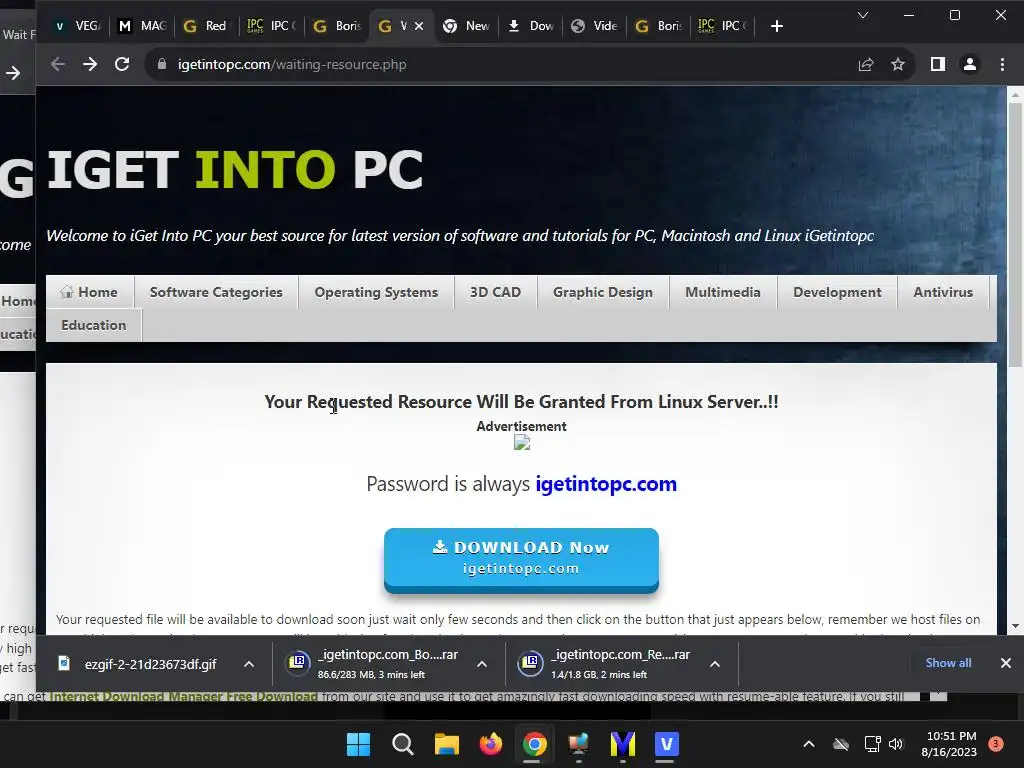Open Graphic Design menu item
Viewport: 1024px width, 768px height.
[603, 292]
